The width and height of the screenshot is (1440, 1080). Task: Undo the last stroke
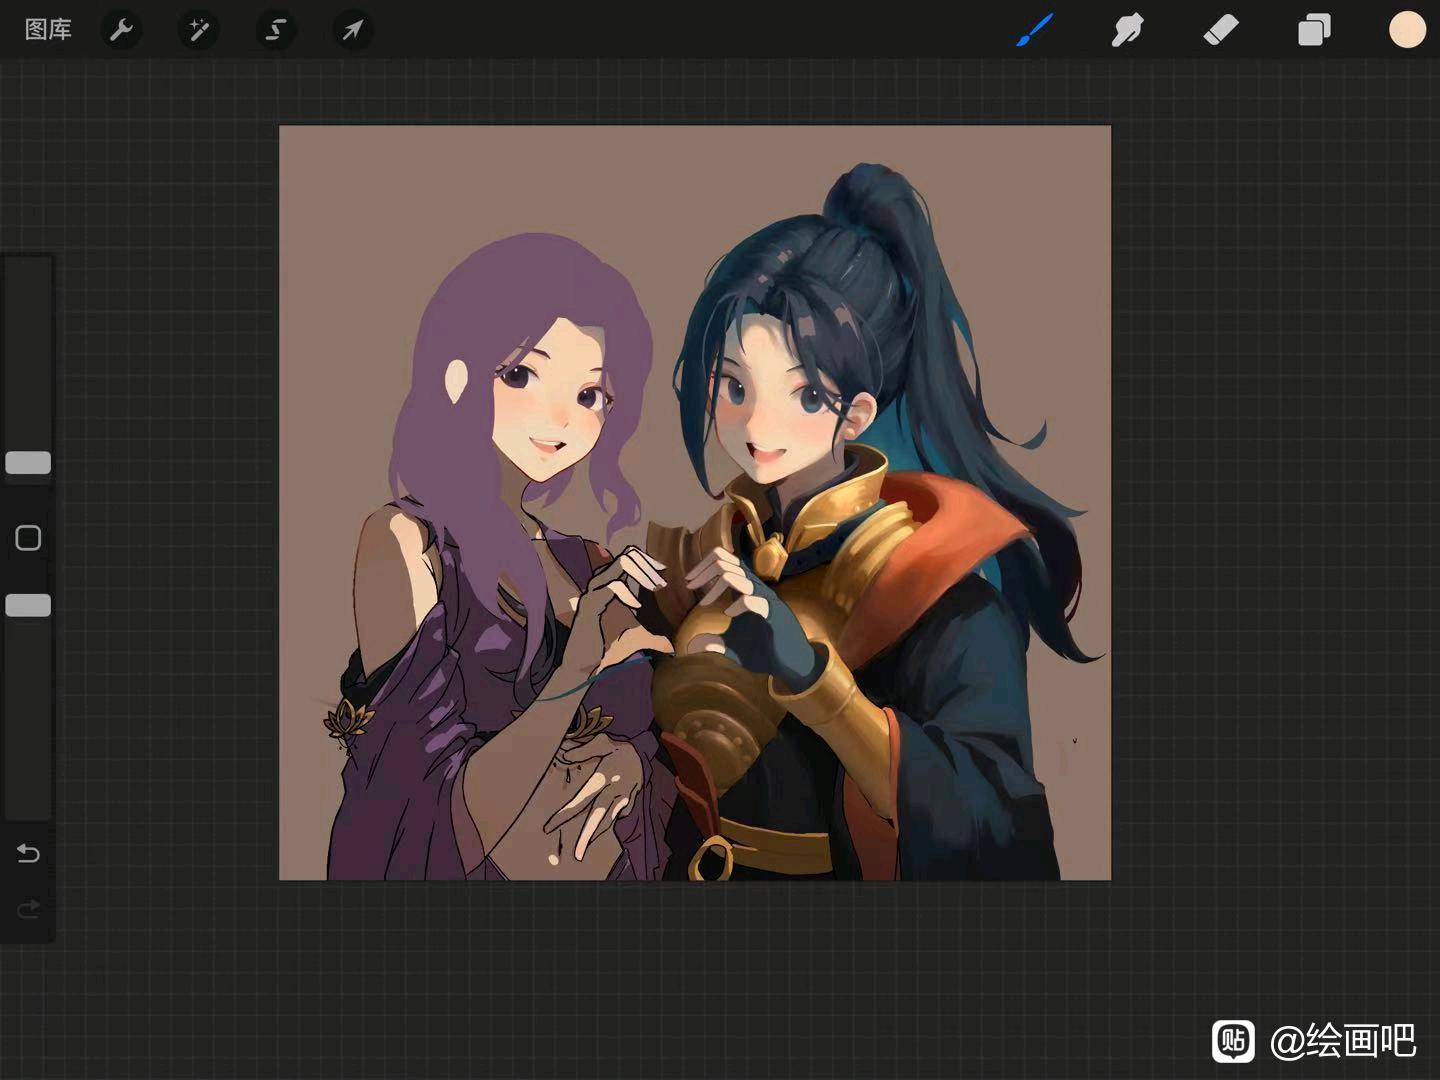[x=28, y=853]
